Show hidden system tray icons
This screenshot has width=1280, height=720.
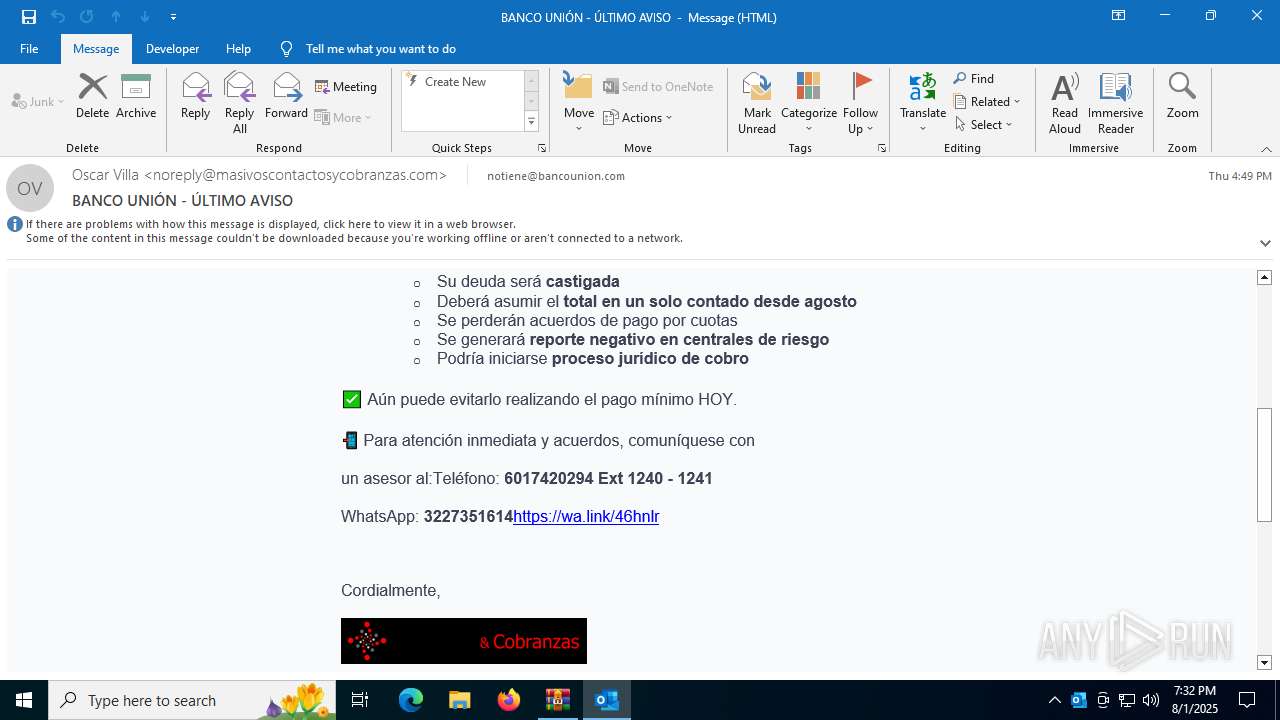1055,700
